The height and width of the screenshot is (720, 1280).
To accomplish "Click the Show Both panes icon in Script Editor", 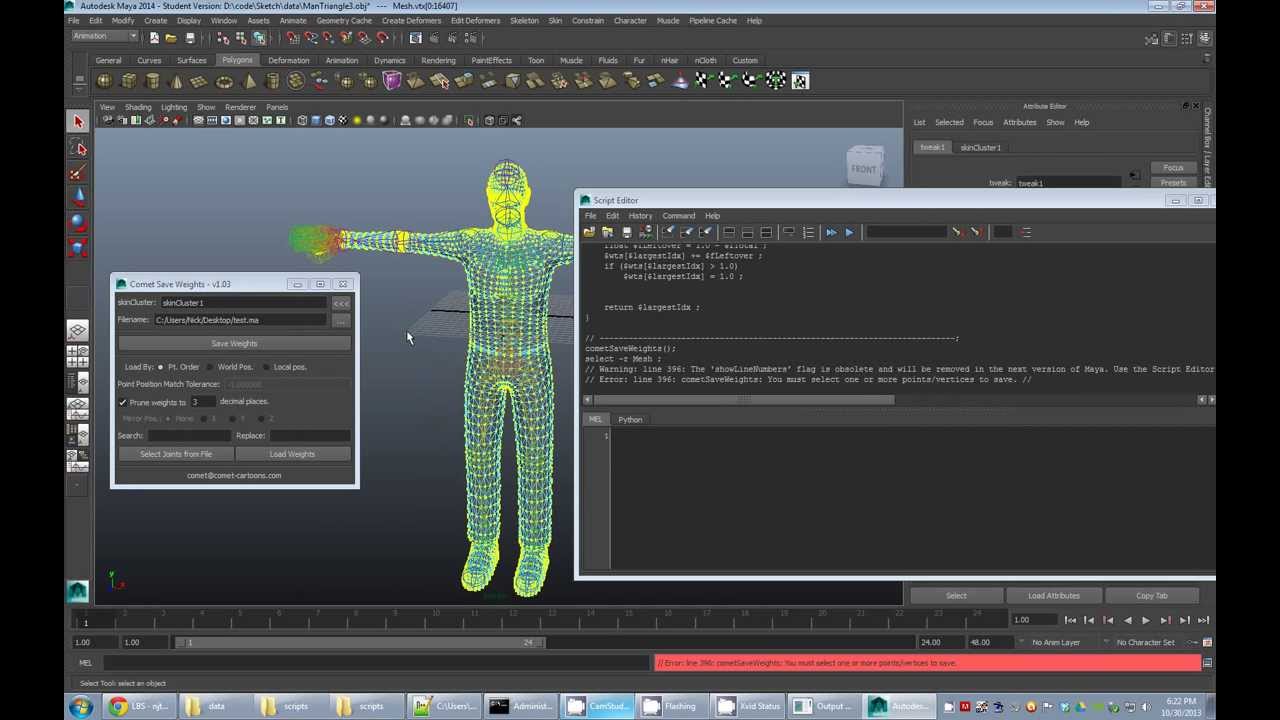I will [x=766, y=232].
